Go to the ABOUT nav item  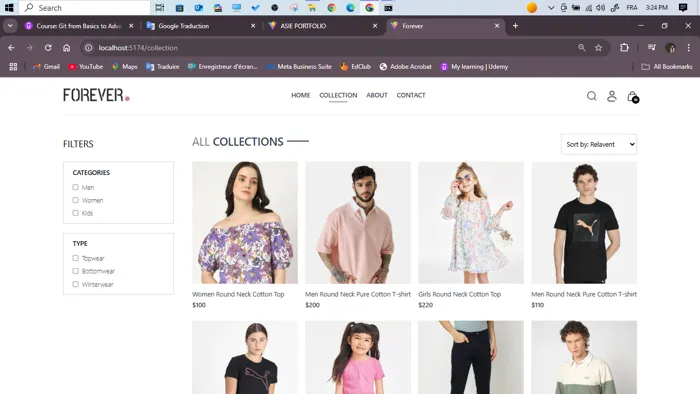point(377,95)
